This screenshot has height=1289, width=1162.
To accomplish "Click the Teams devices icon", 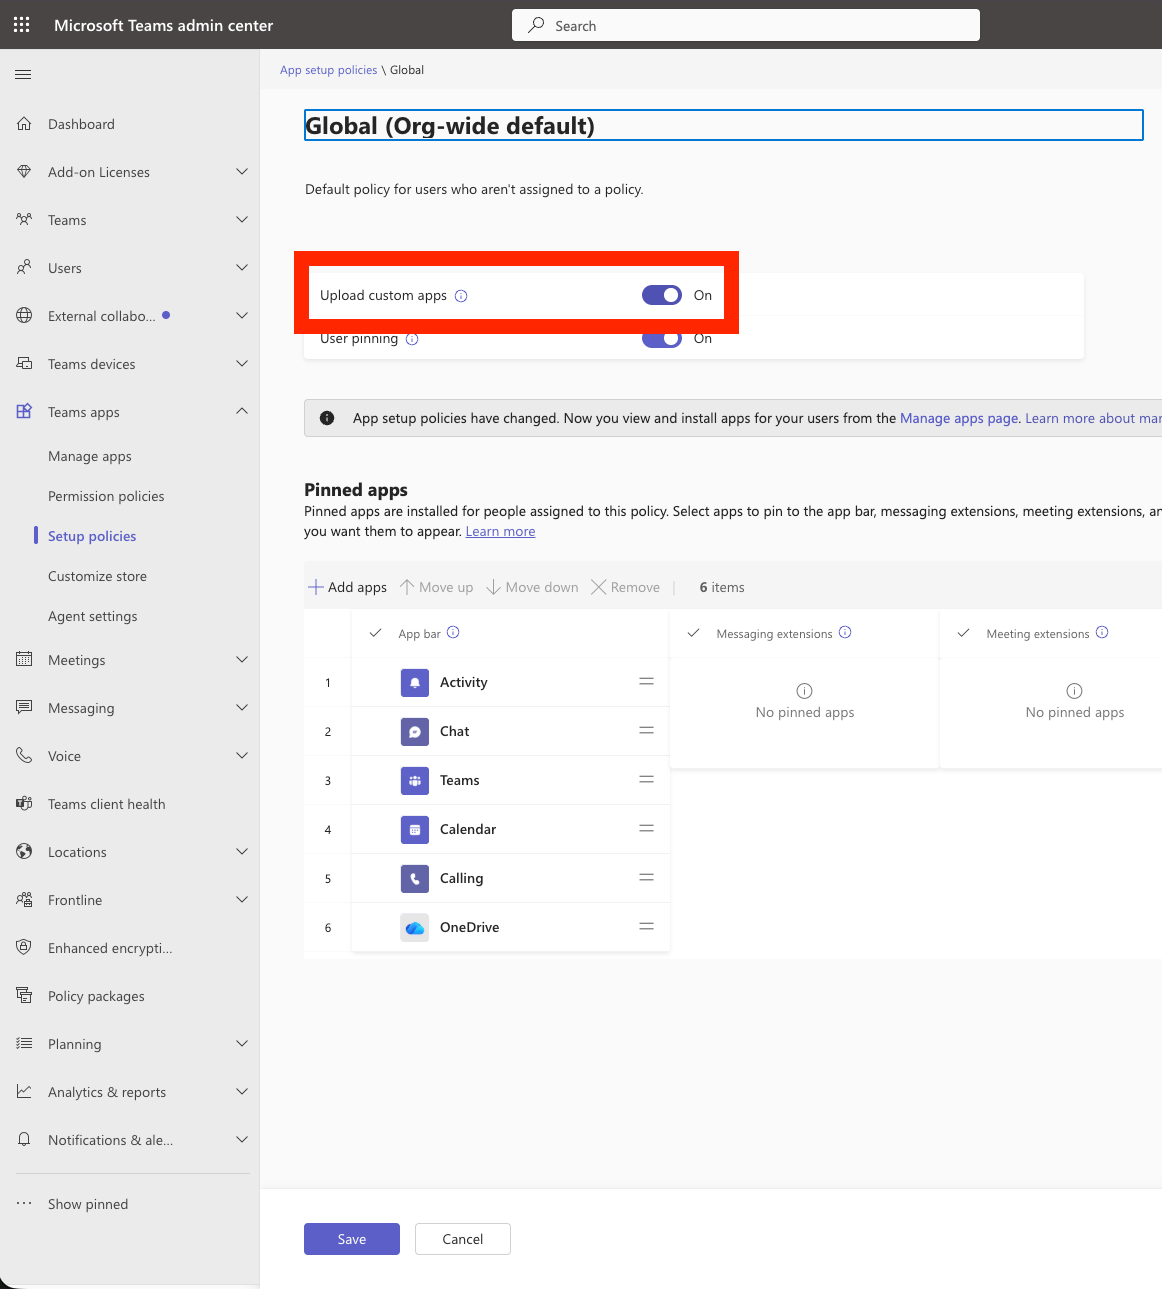I will [24, 364].
